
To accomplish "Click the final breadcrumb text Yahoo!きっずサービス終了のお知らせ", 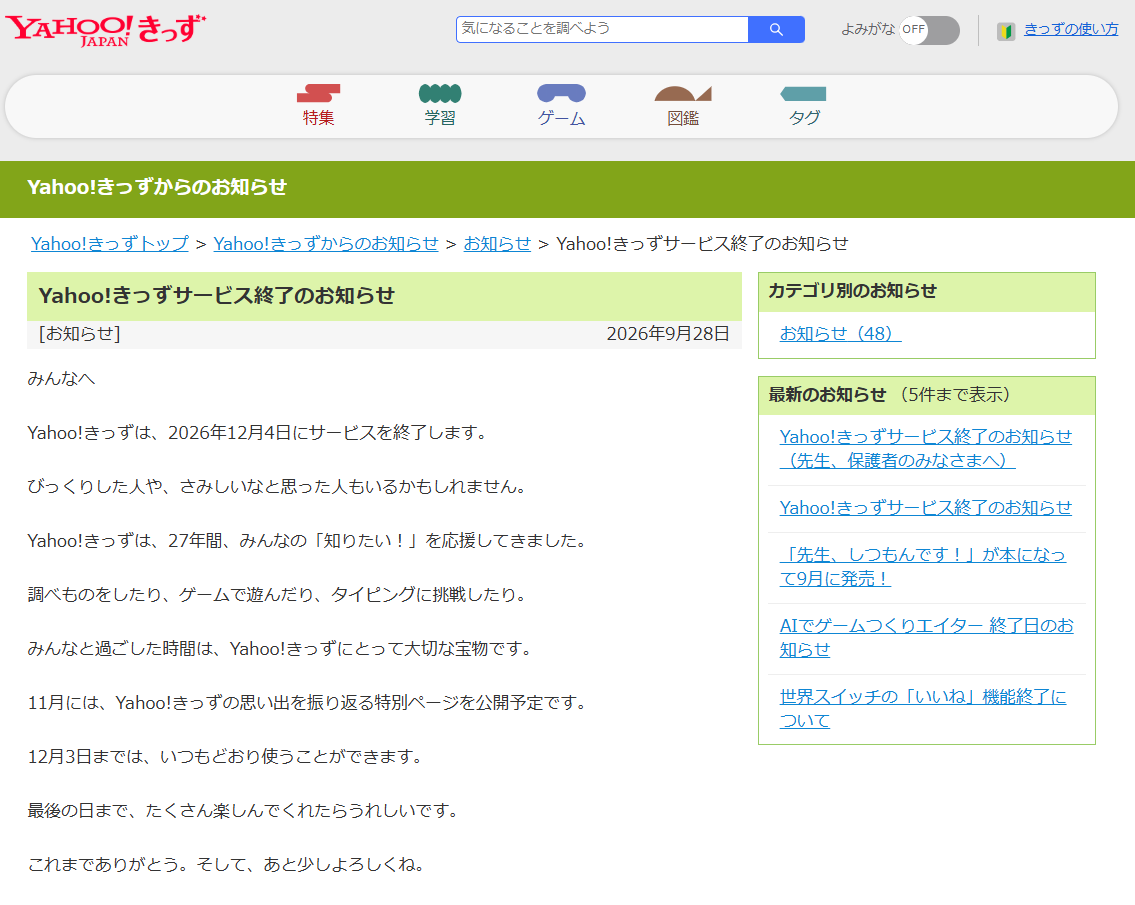I will (702, 243).
